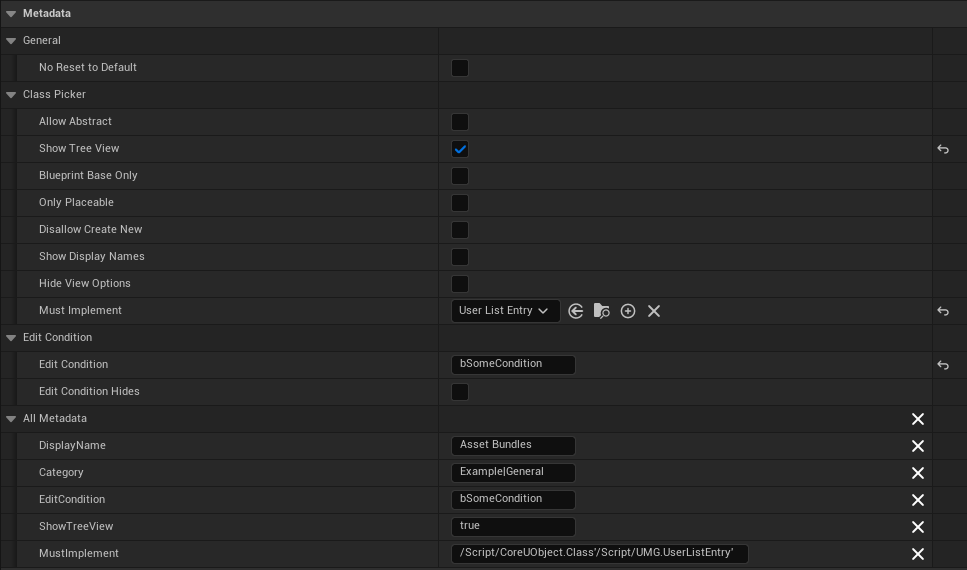This screenshot has width=967, height=570.
Task: Collapse the General category
Action: tap(11, 41)
